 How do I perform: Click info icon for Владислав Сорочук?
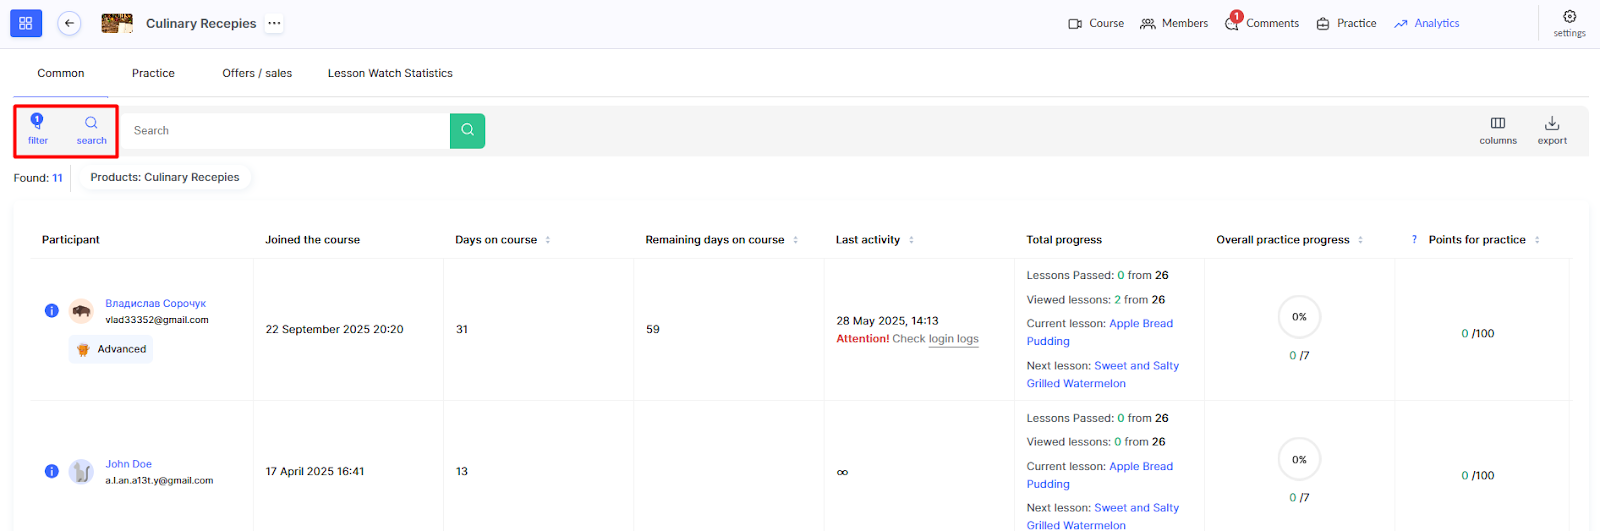(52, 311)
